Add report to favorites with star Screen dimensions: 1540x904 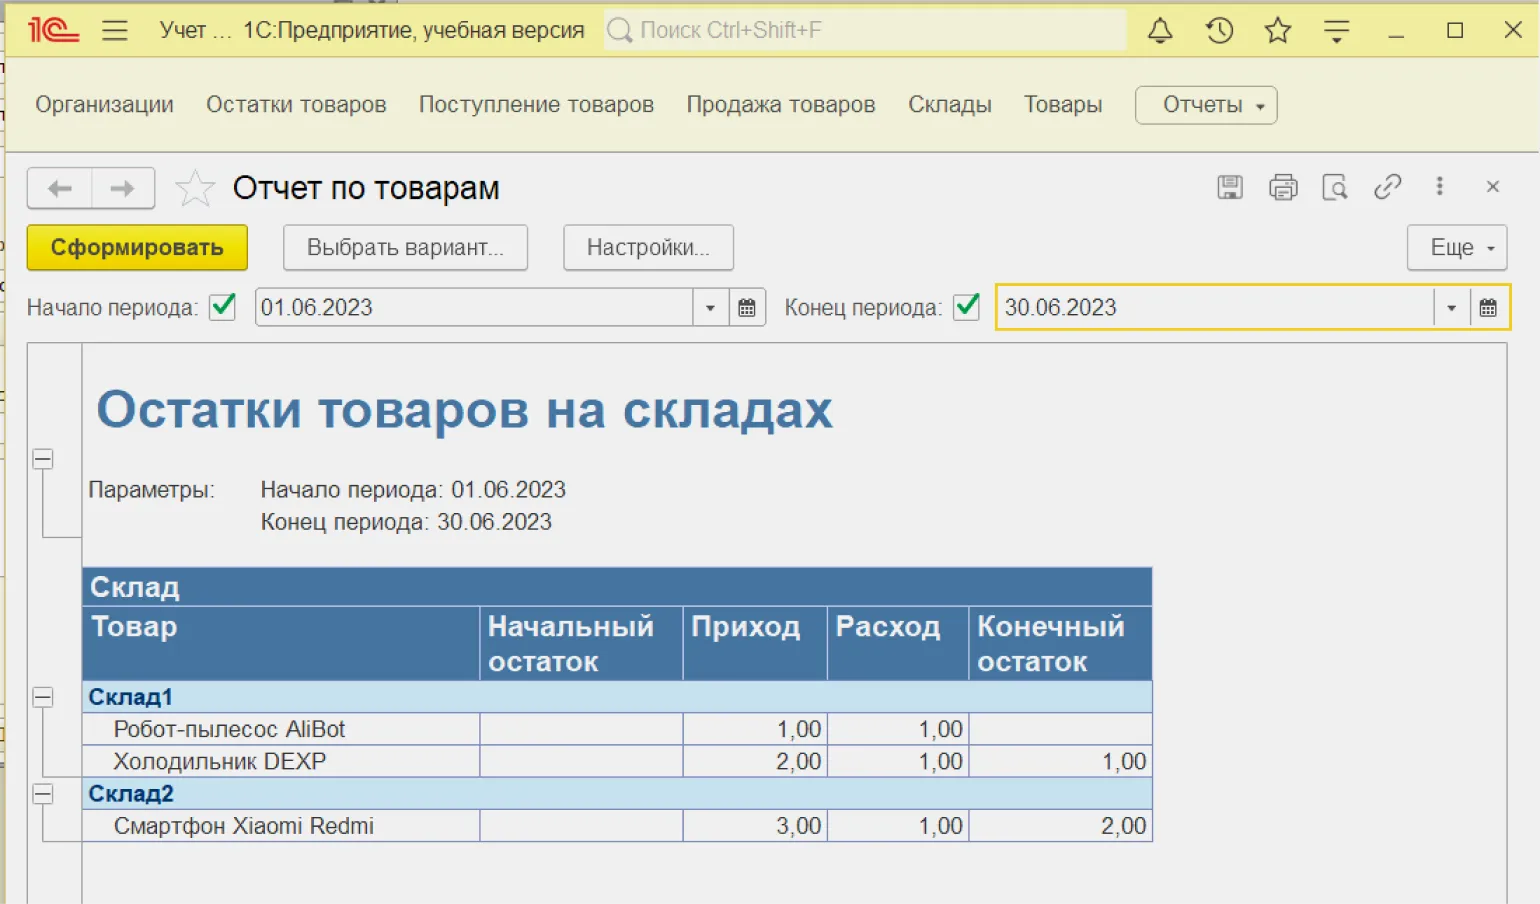pos(194,188)
